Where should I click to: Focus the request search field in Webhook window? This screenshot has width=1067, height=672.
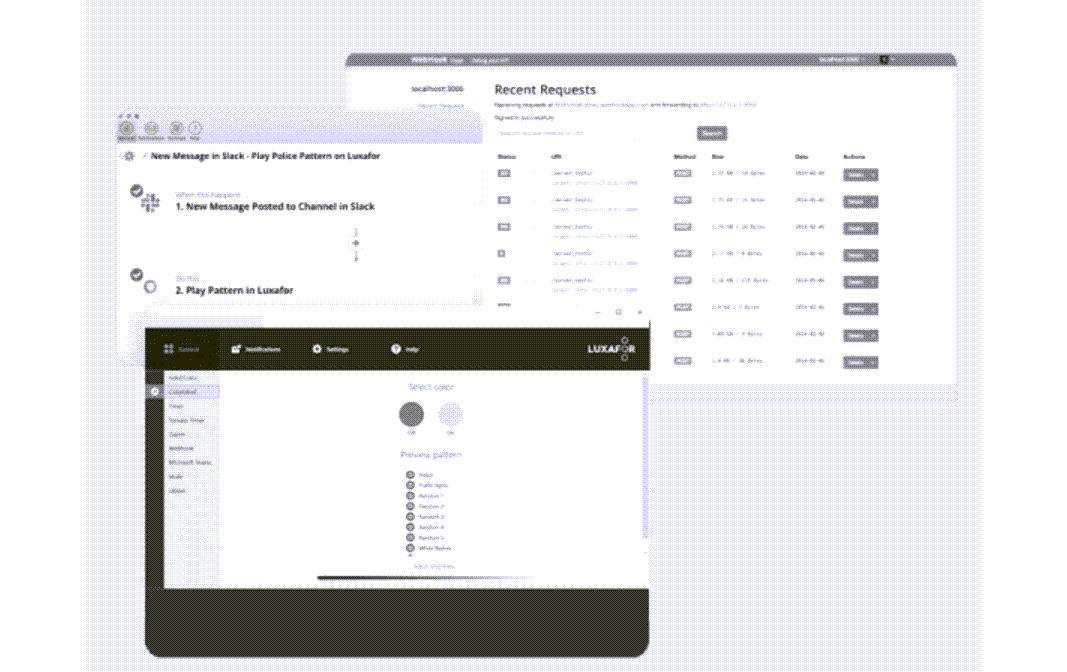[593, 133]
